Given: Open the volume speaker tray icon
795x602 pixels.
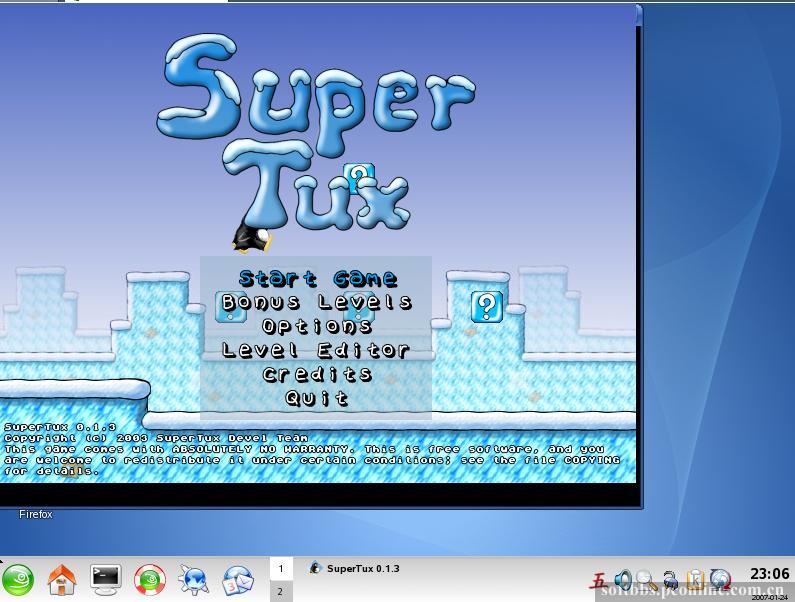Looking at the screenshot, I should pos(623,580).
